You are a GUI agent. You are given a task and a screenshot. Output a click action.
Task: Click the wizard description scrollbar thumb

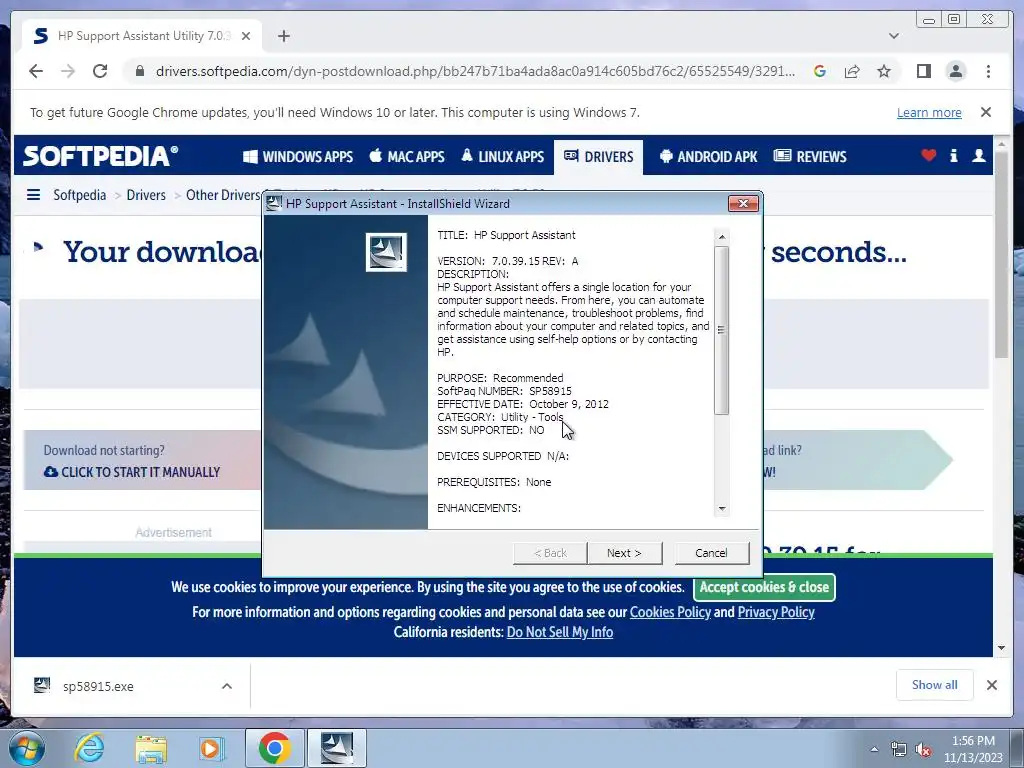722,330
